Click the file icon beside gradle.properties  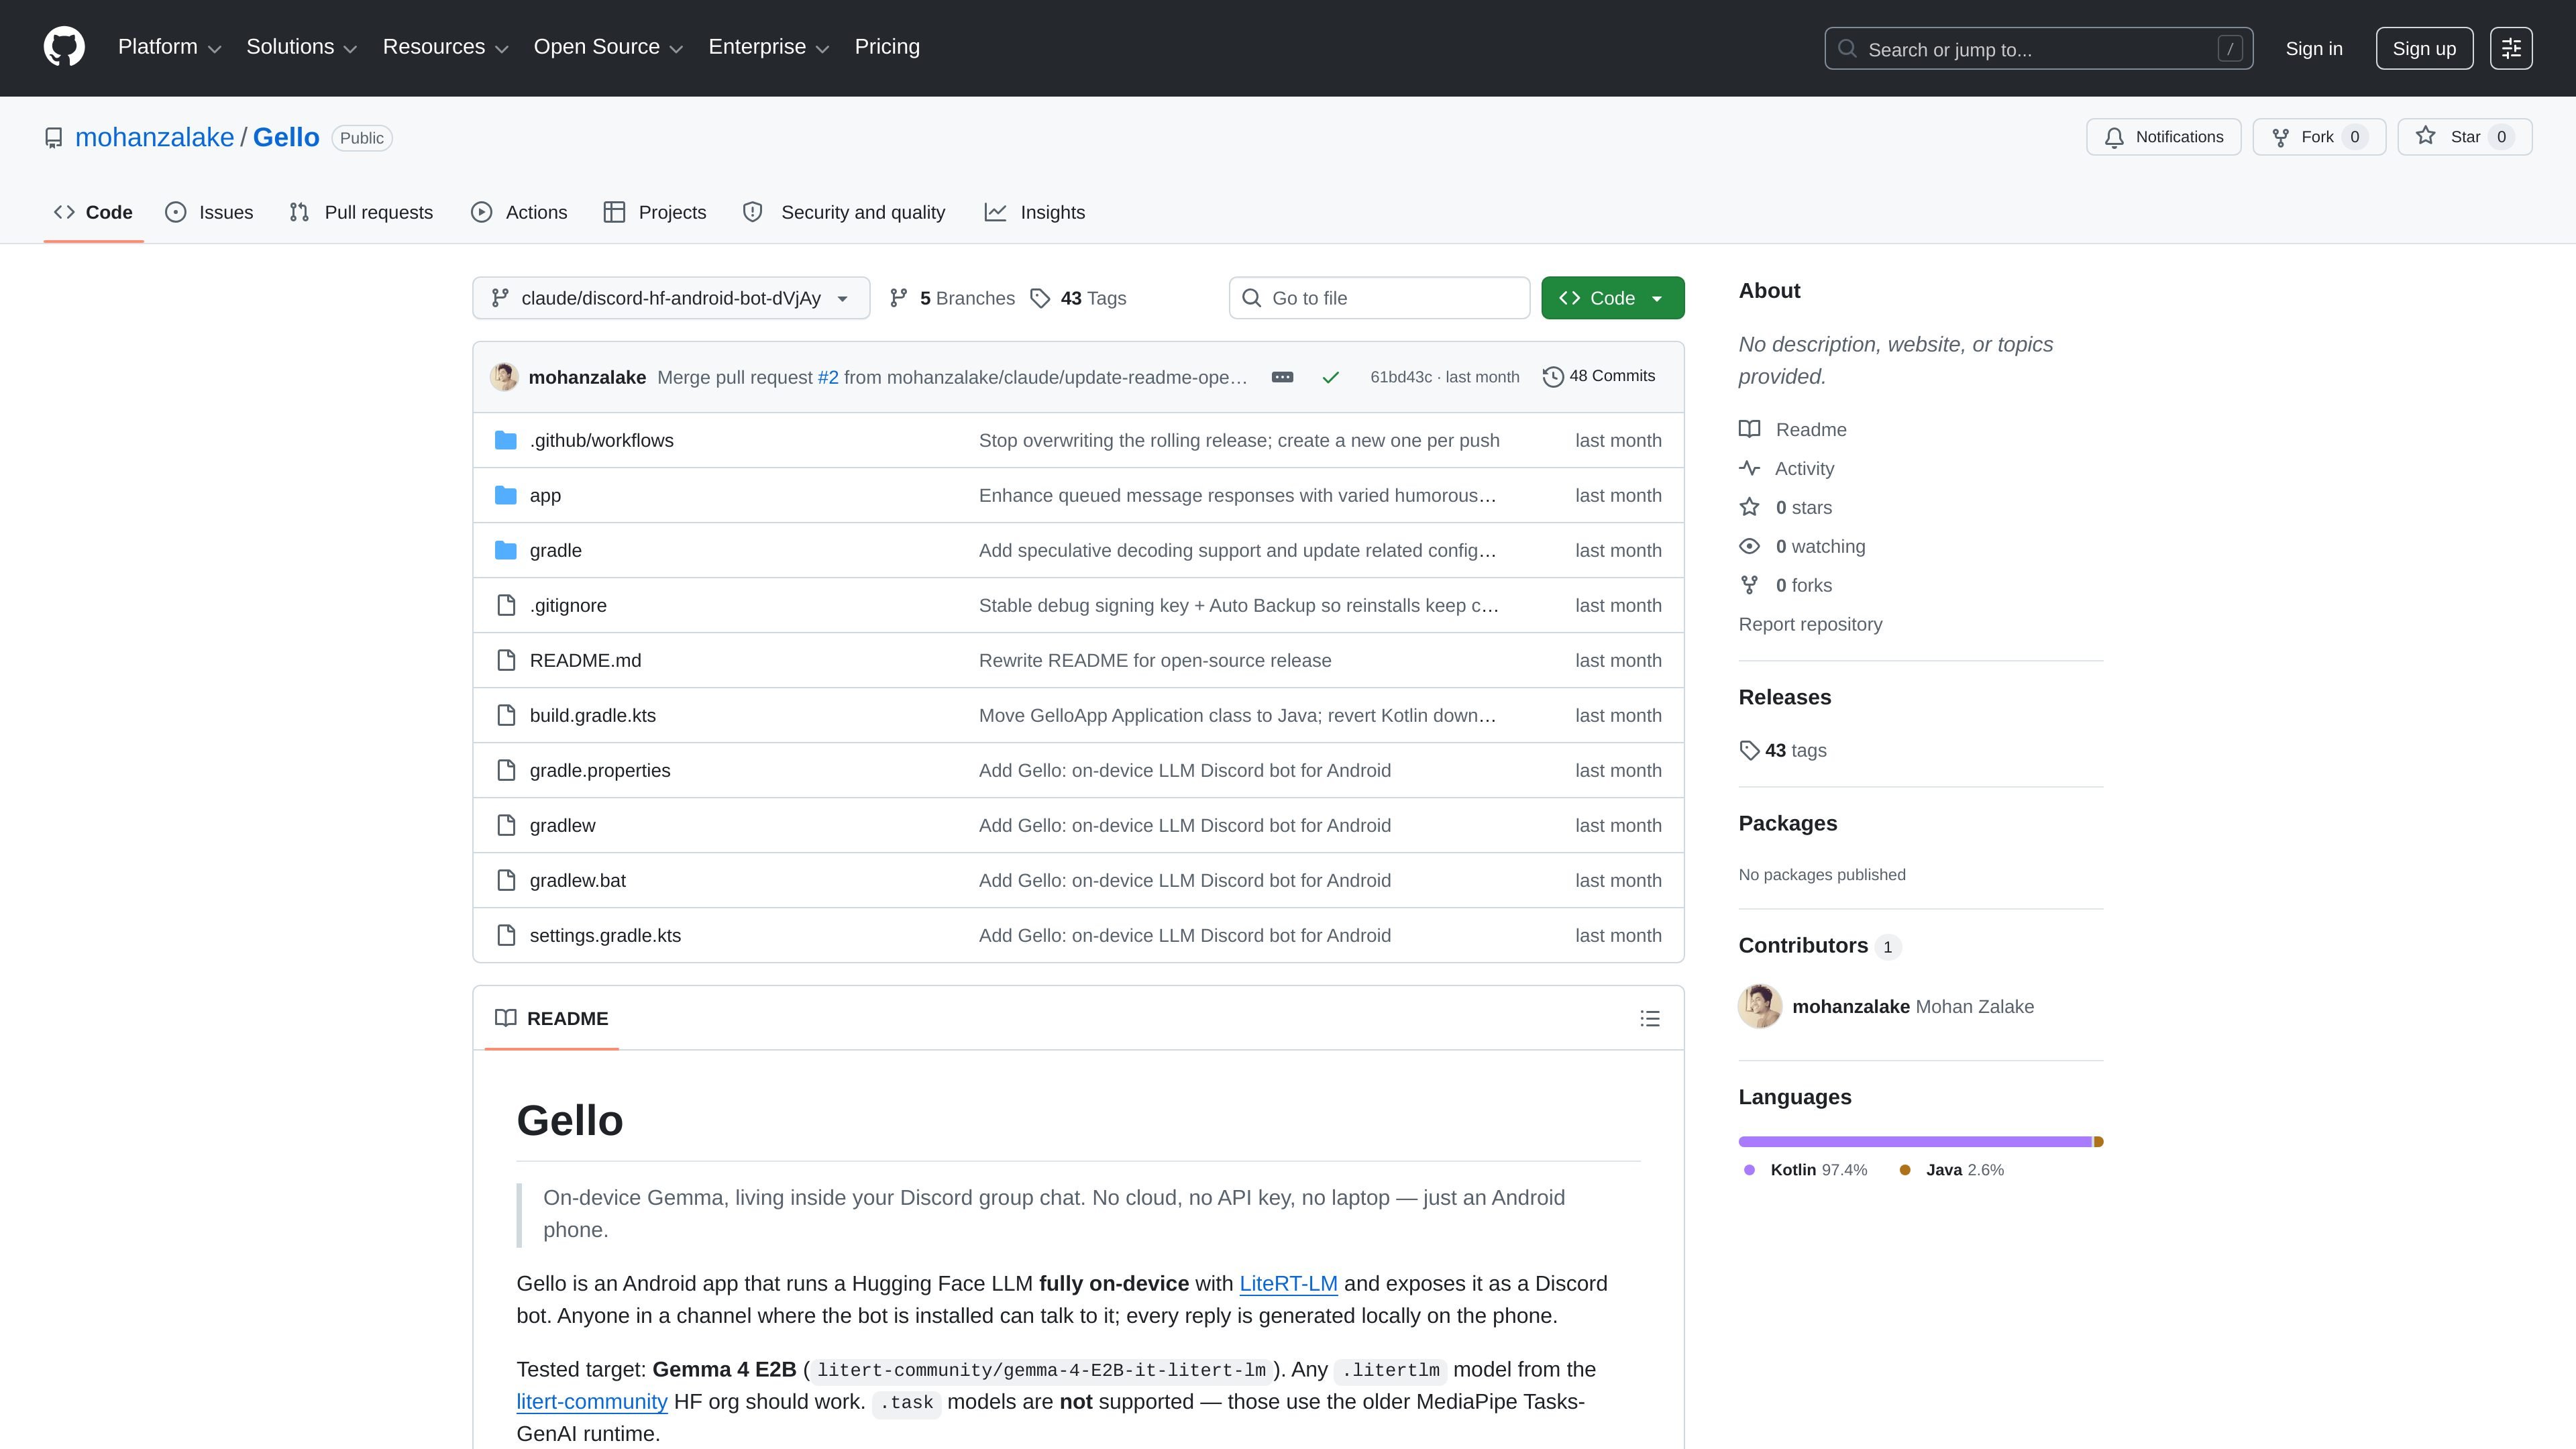tap(507, 770)
